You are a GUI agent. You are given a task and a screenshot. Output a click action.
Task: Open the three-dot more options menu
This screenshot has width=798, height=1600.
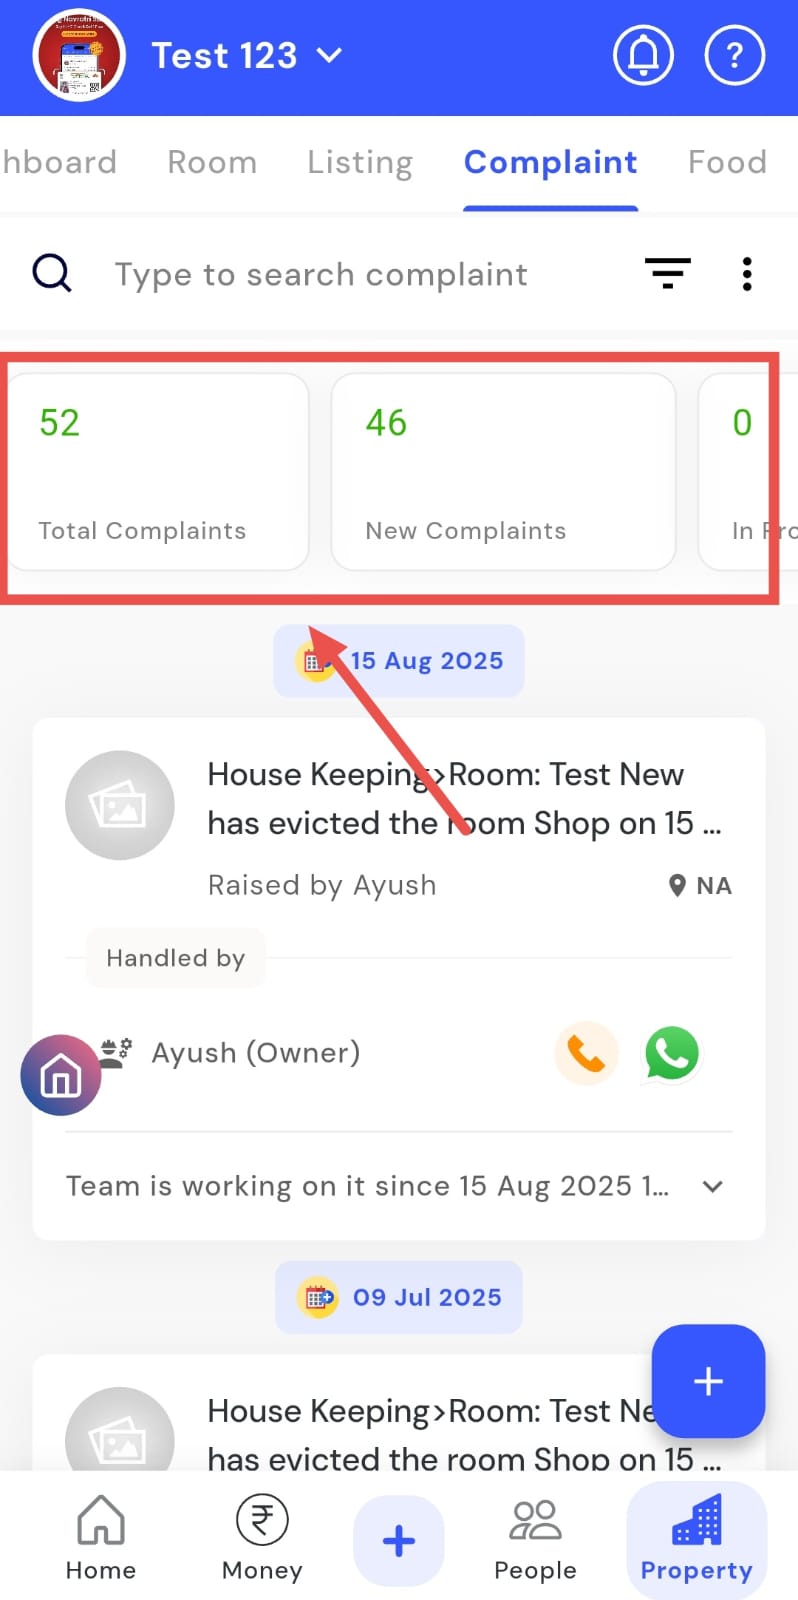coord(747,273)
